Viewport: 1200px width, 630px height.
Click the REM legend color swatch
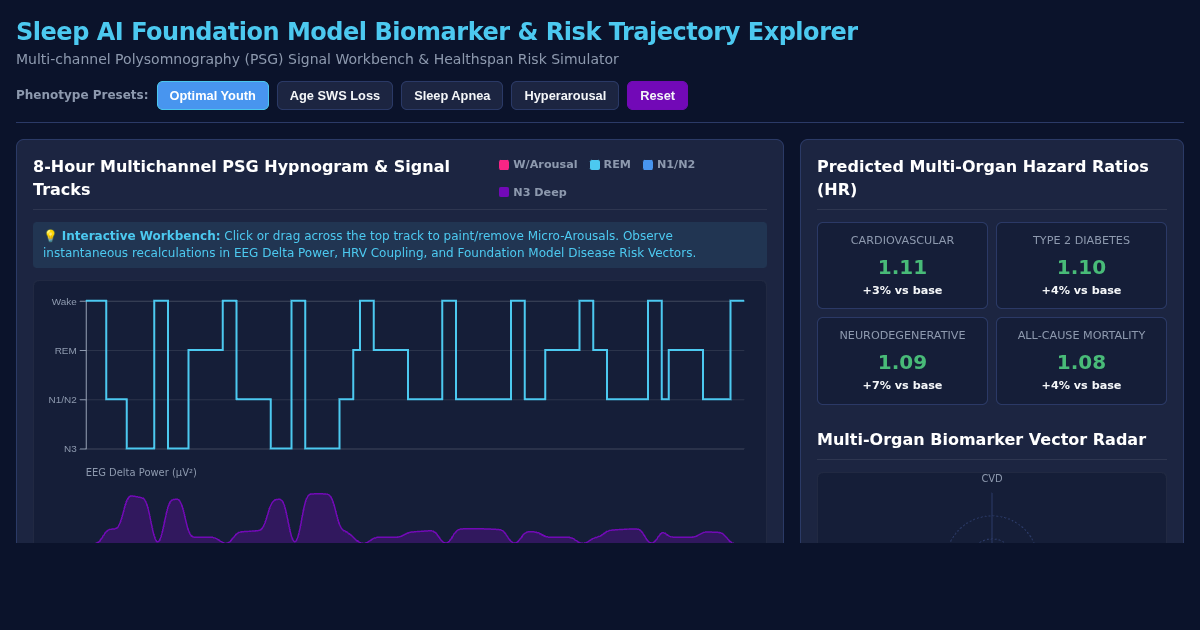(x=595, y=165)
